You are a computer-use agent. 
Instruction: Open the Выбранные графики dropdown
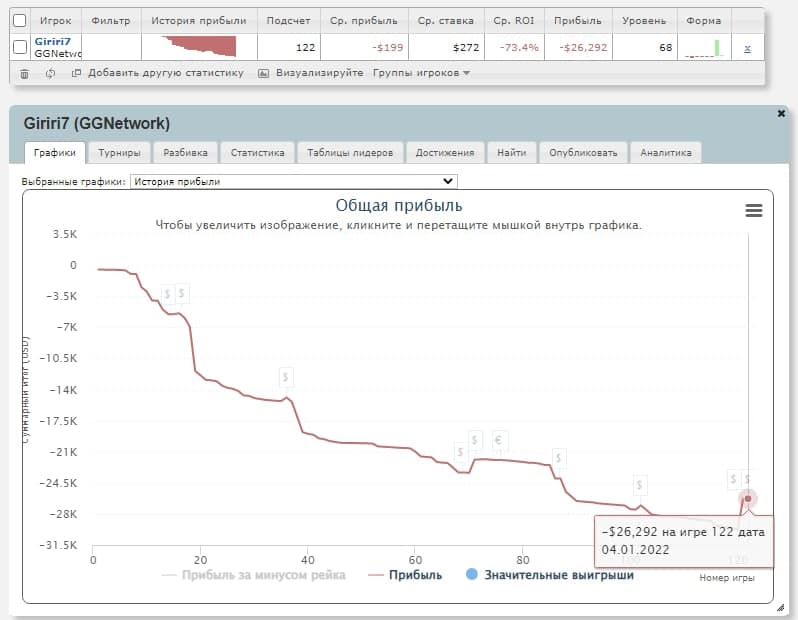pyautogui.click(x=293, y=182)
